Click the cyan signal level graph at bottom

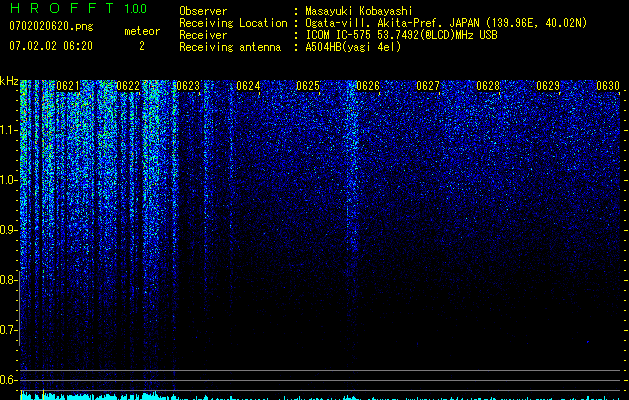click(321, 396)
